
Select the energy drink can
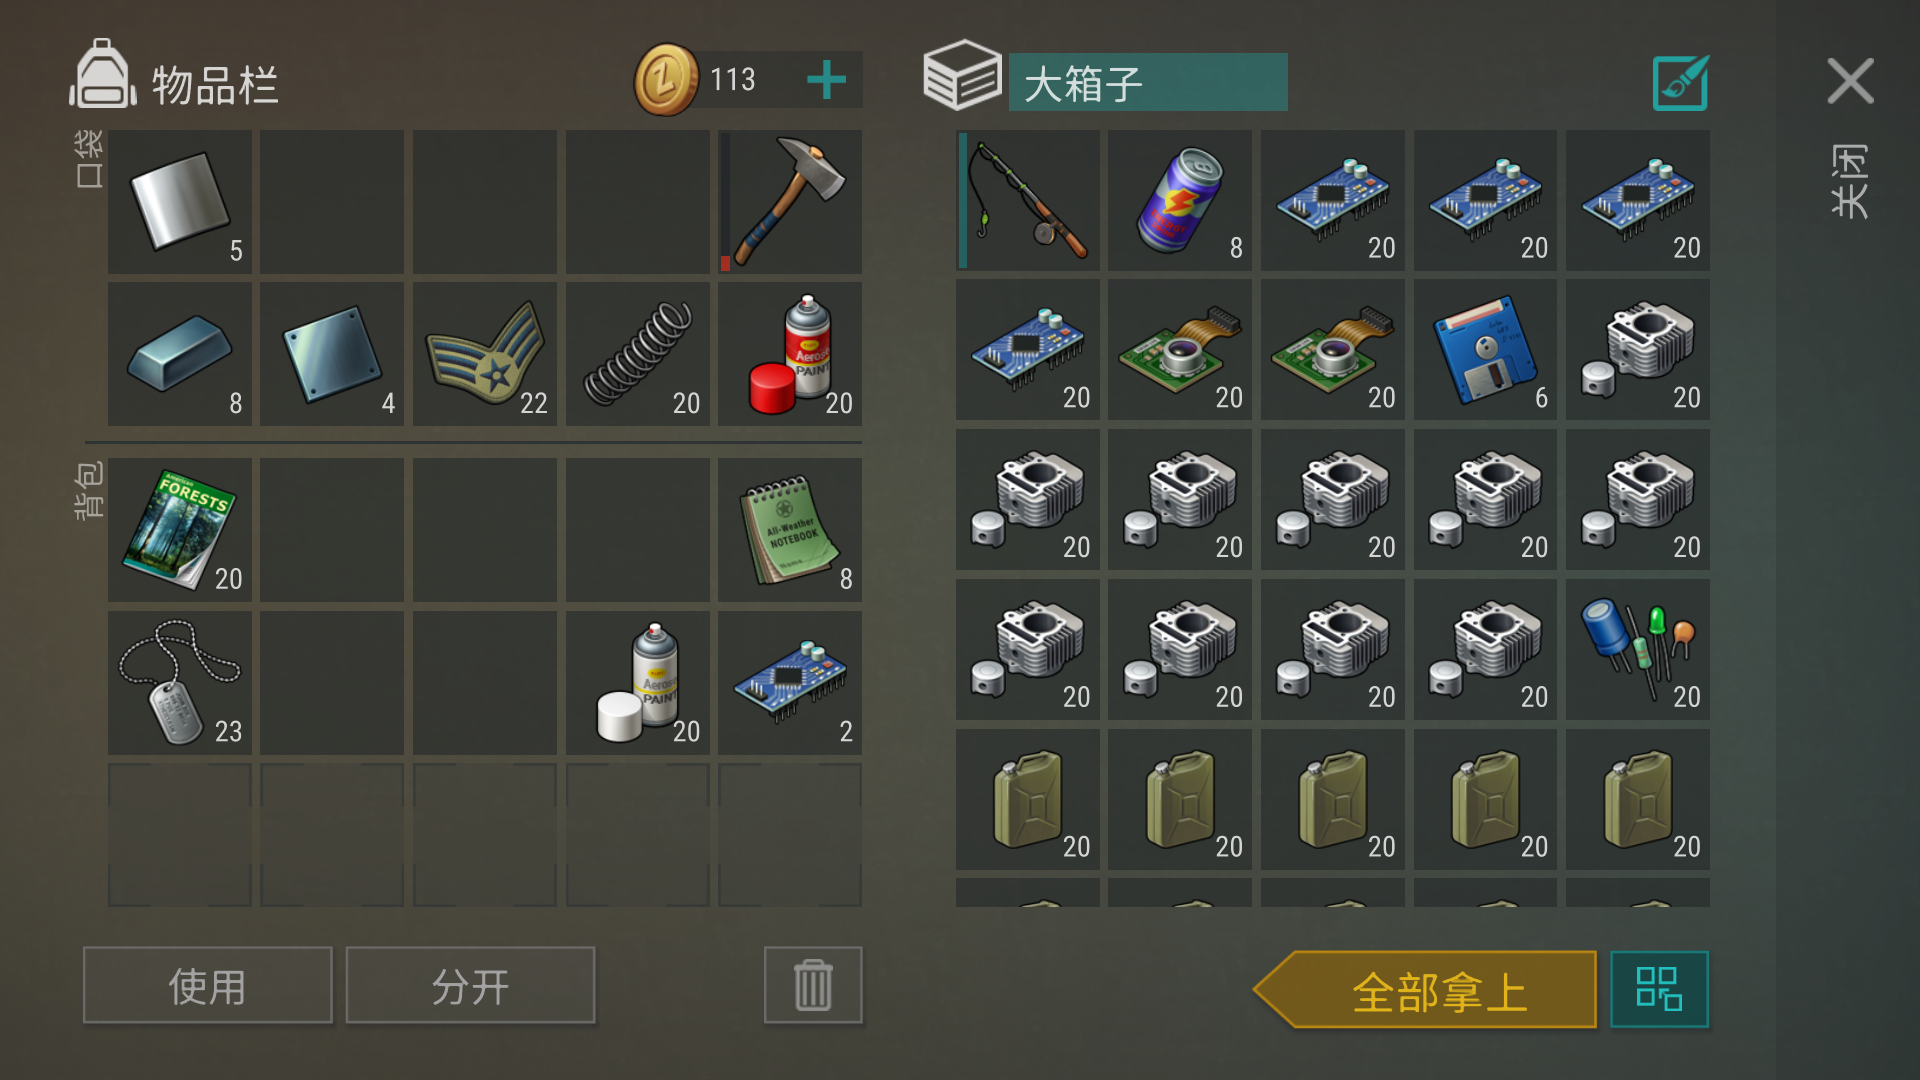(x=1180, y=200)
